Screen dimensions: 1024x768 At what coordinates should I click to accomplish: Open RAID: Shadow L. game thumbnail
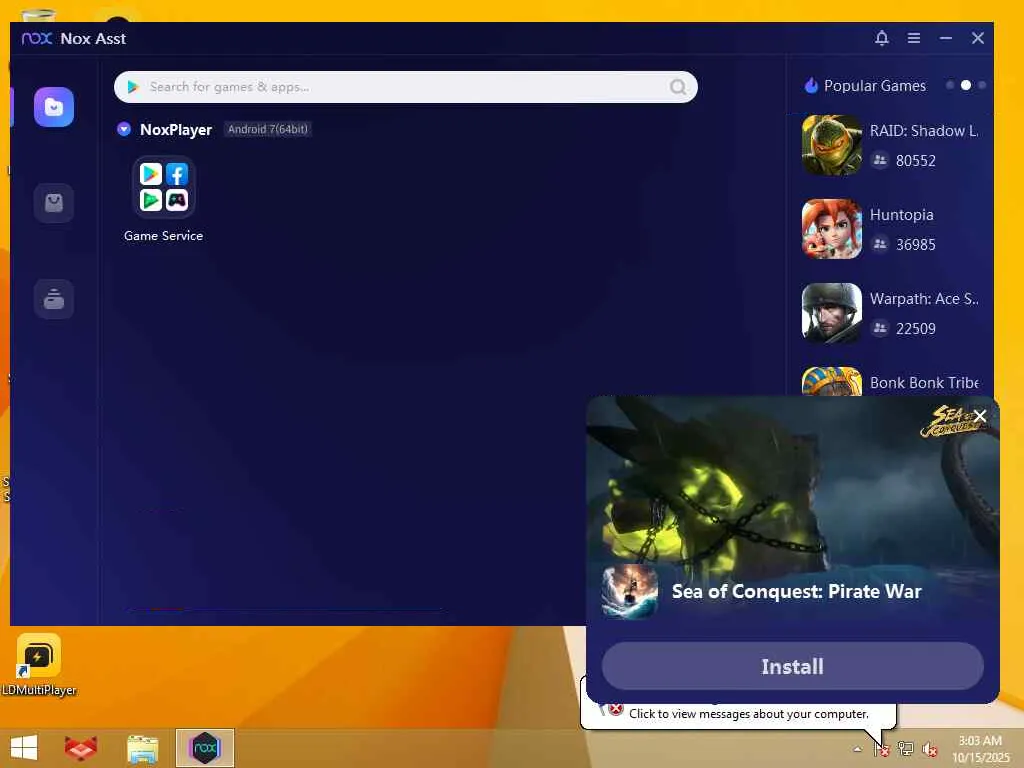[831, 145]
